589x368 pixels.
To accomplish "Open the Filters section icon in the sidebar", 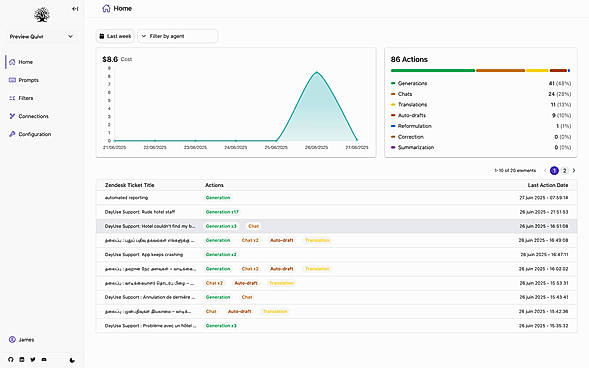I will point(12,98).
